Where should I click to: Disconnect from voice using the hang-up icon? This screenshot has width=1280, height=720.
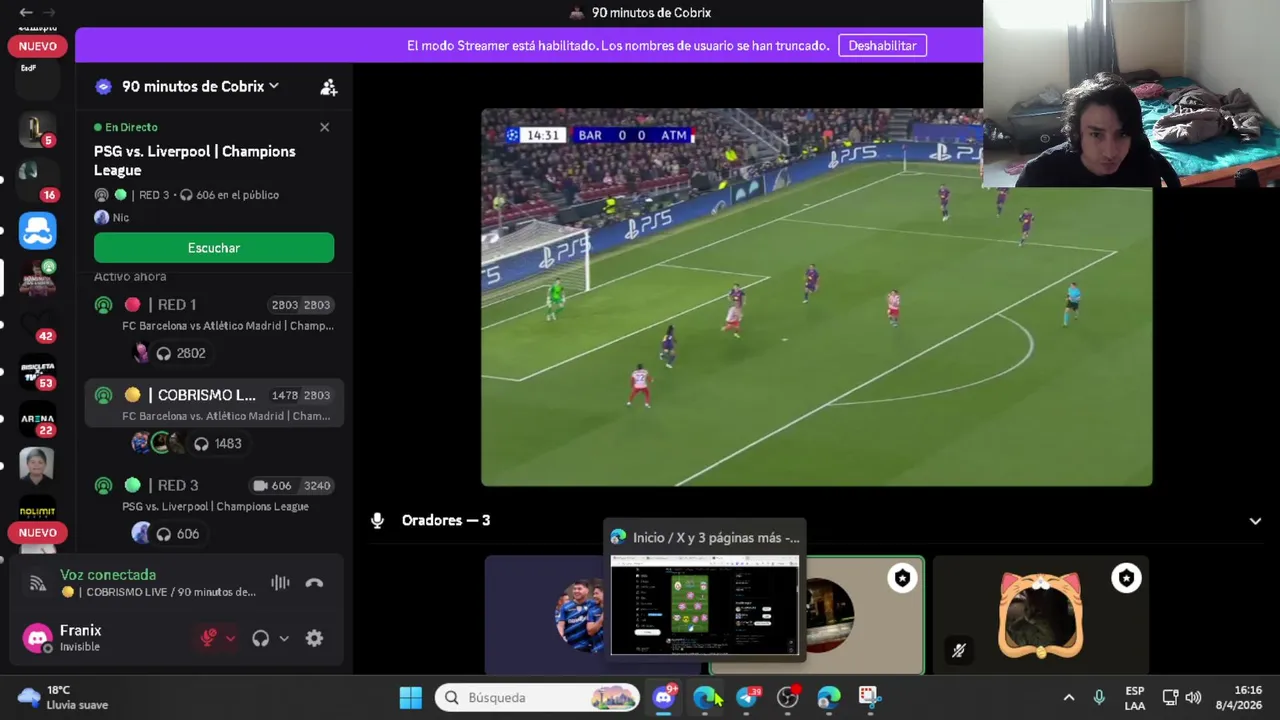[314, 583]
